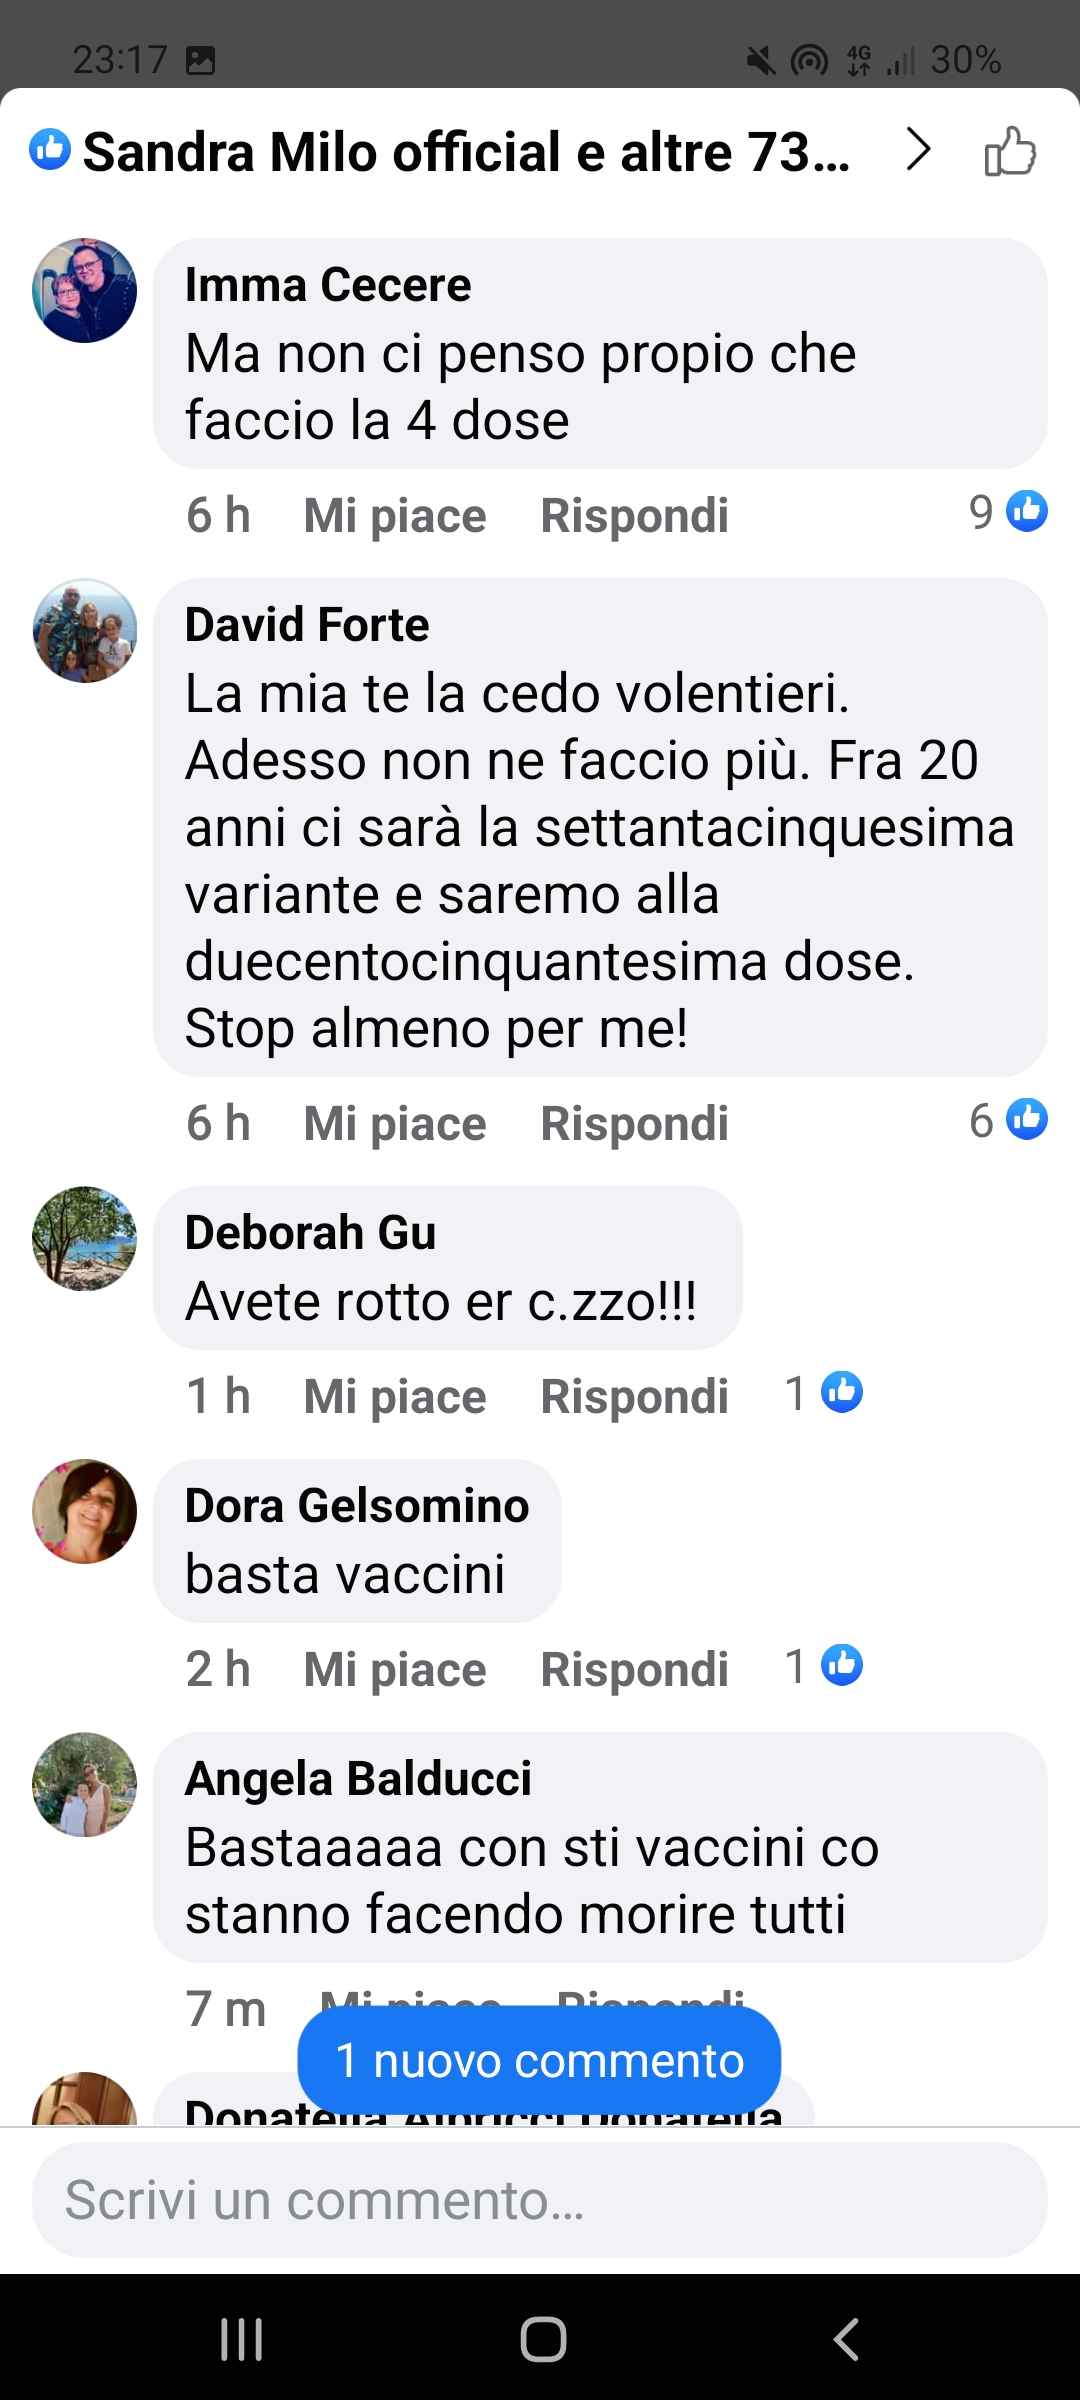The width and height of the screenshot is (1080, 2400).
Task: Toggle Mi piace on David Forte's comment
Action: click(395, 1124)
